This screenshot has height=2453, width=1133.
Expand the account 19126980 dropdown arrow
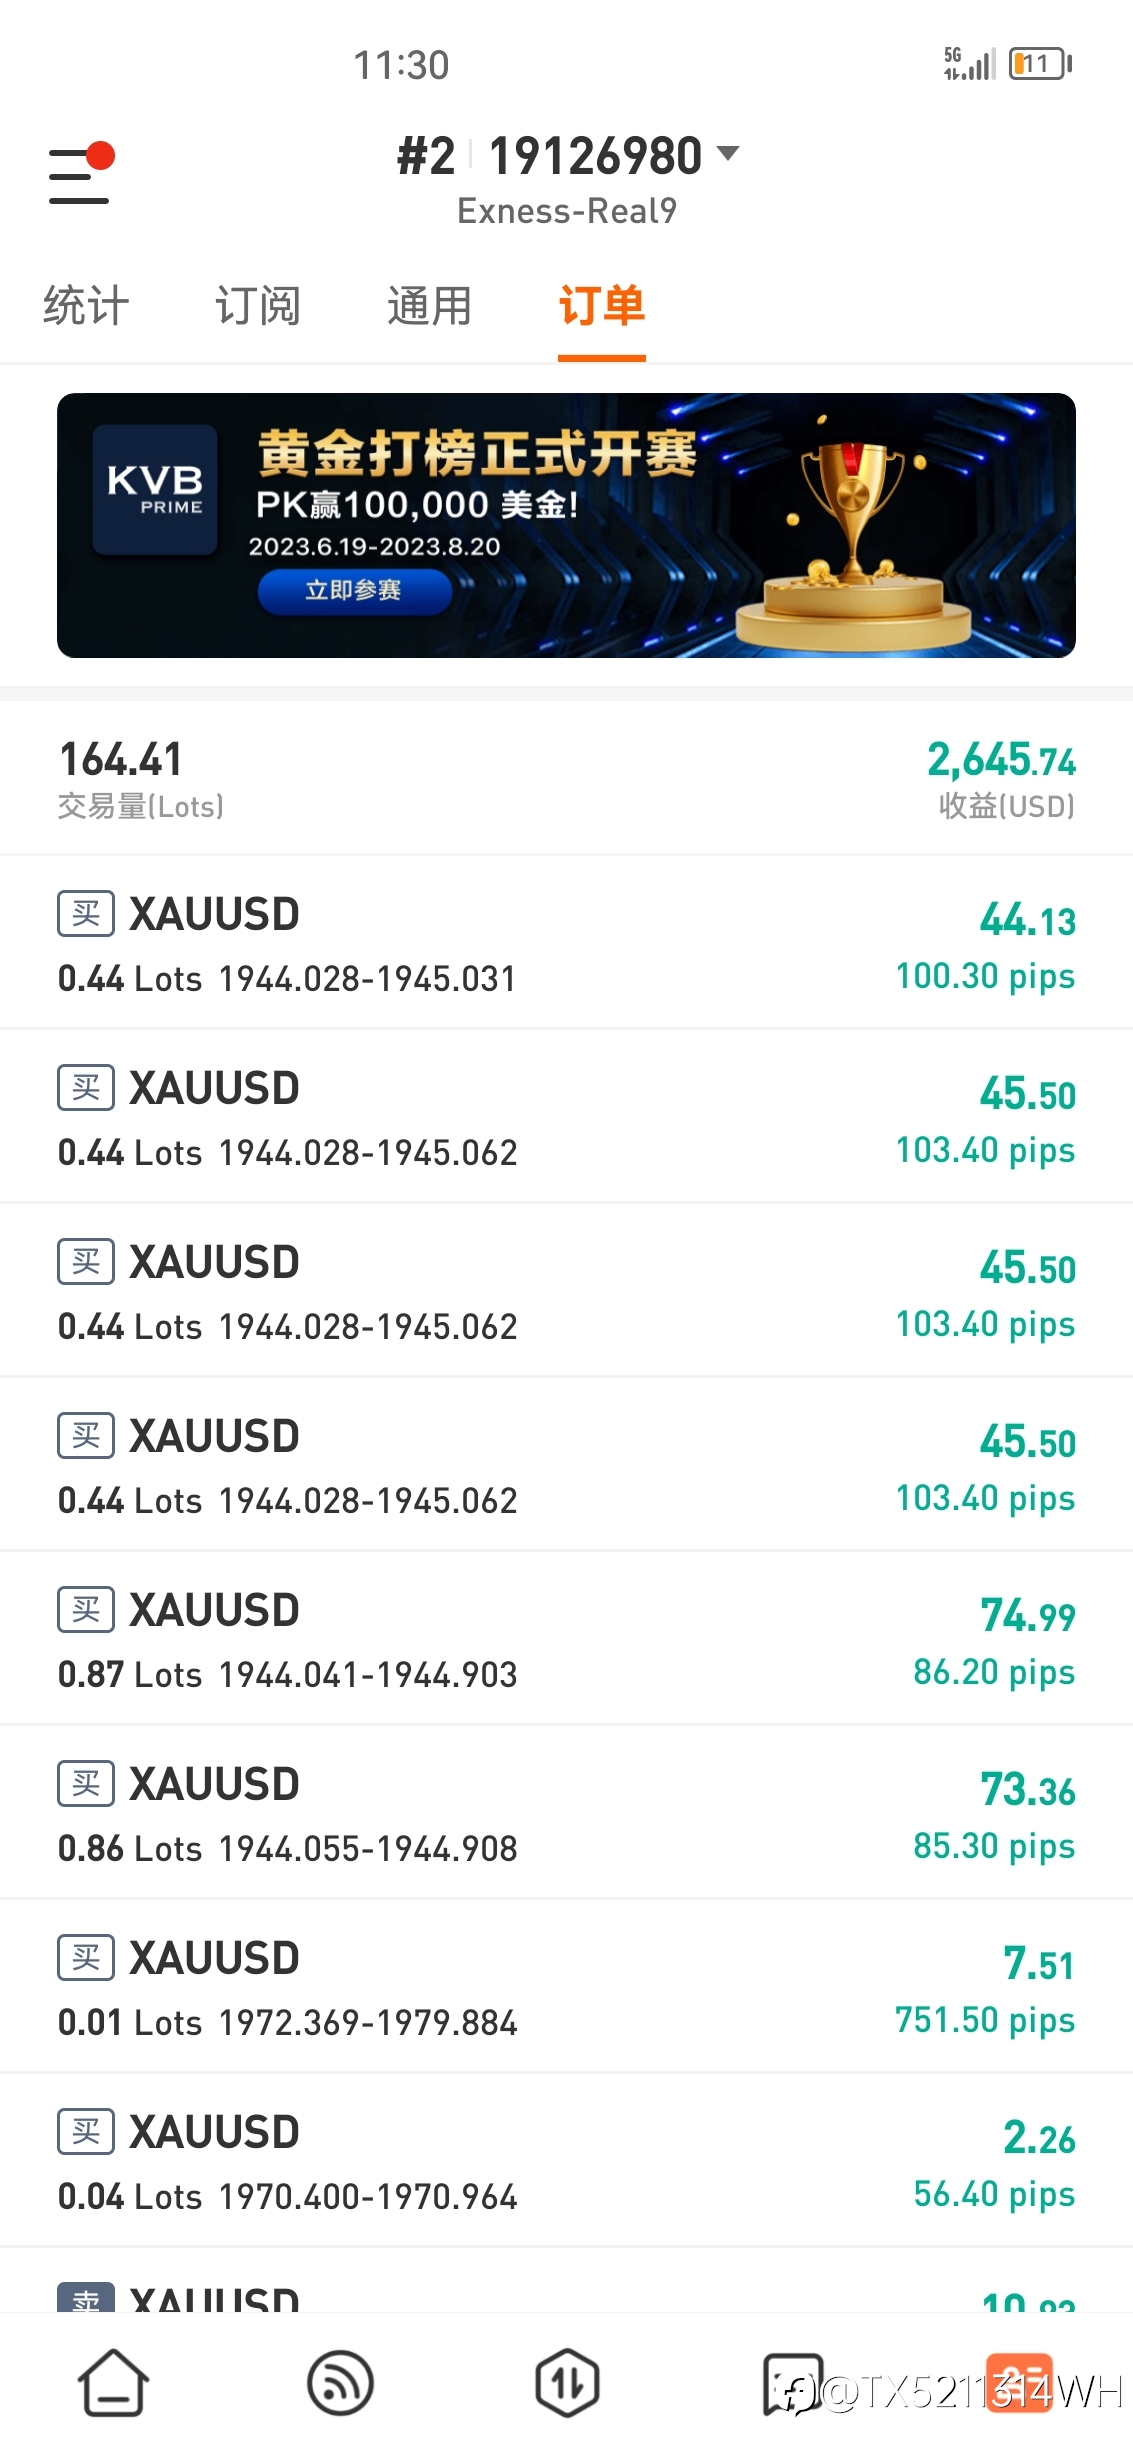(x=728, y=153)
